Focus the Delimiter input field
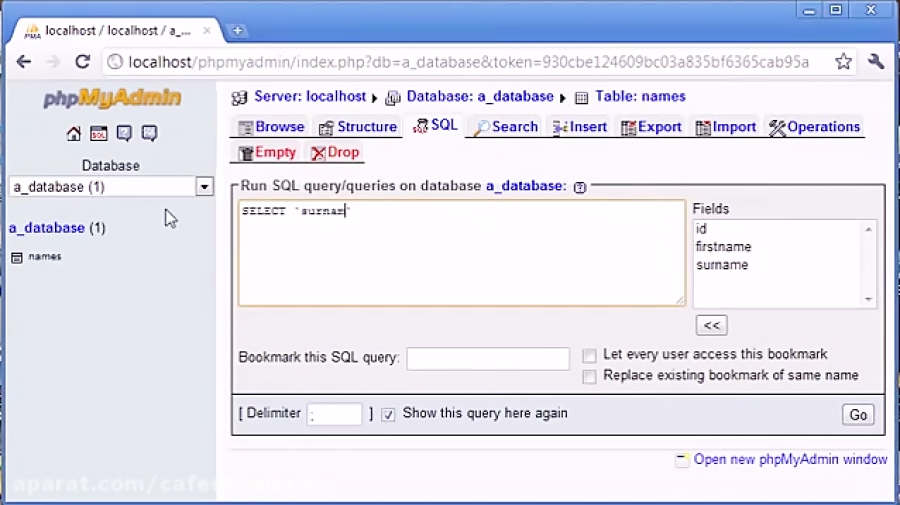Screen dimensions: 900x505 pyautogui.click(x=334, y=414)
